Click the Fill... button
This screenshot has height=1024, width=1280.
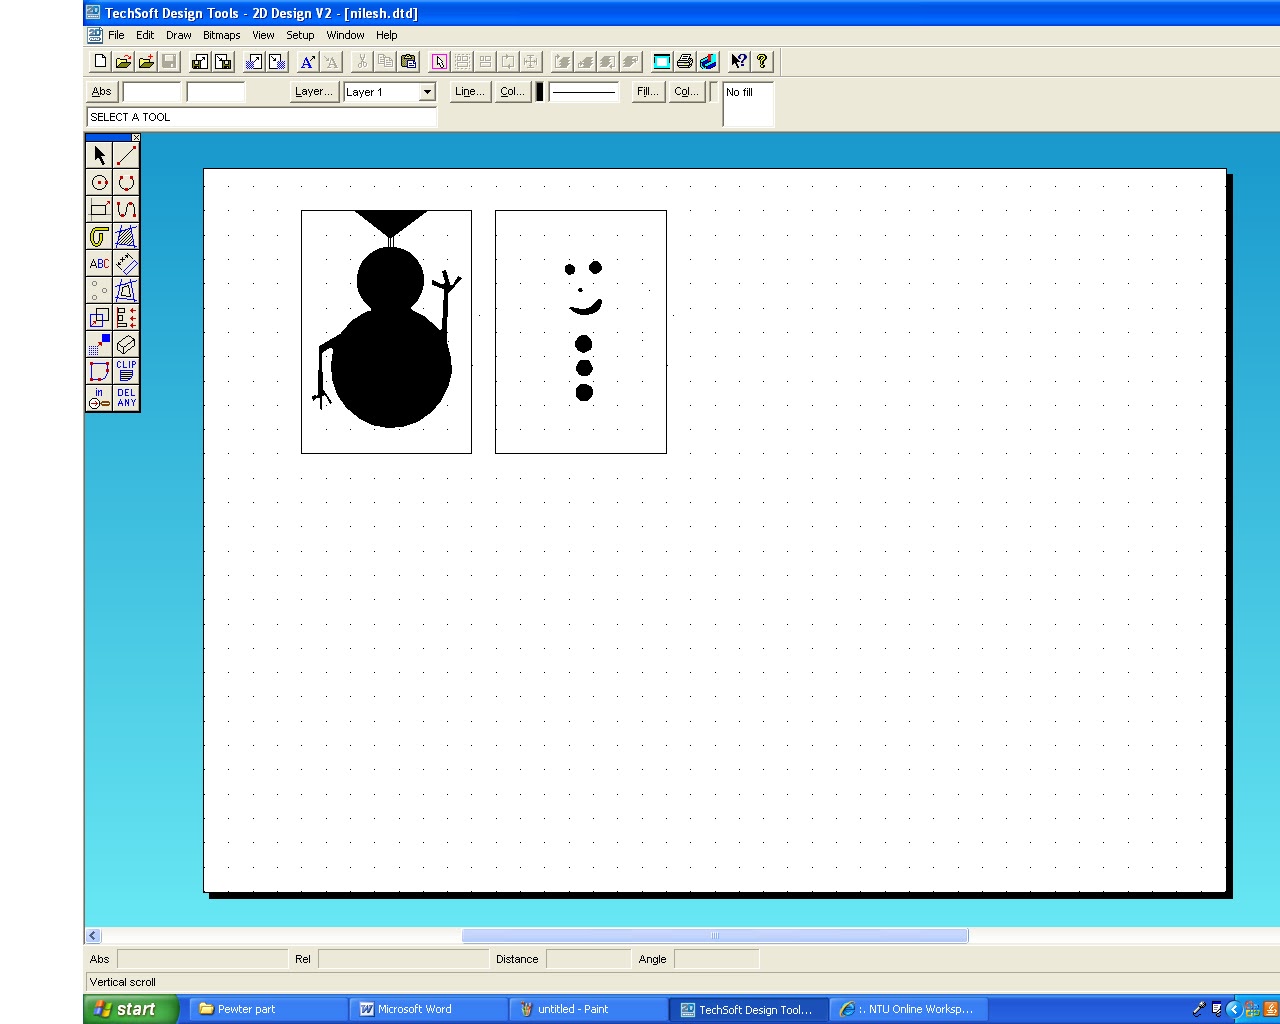pos(646,91)
